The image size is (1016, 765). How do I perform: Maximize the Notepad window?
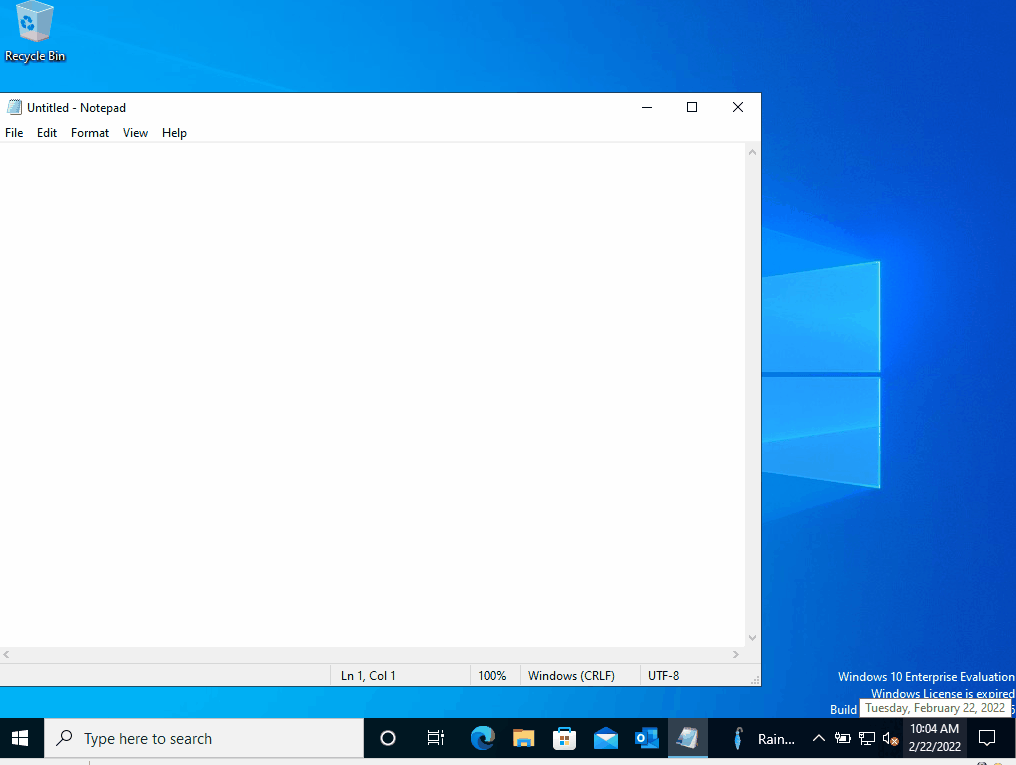click(x=692, y=108)
